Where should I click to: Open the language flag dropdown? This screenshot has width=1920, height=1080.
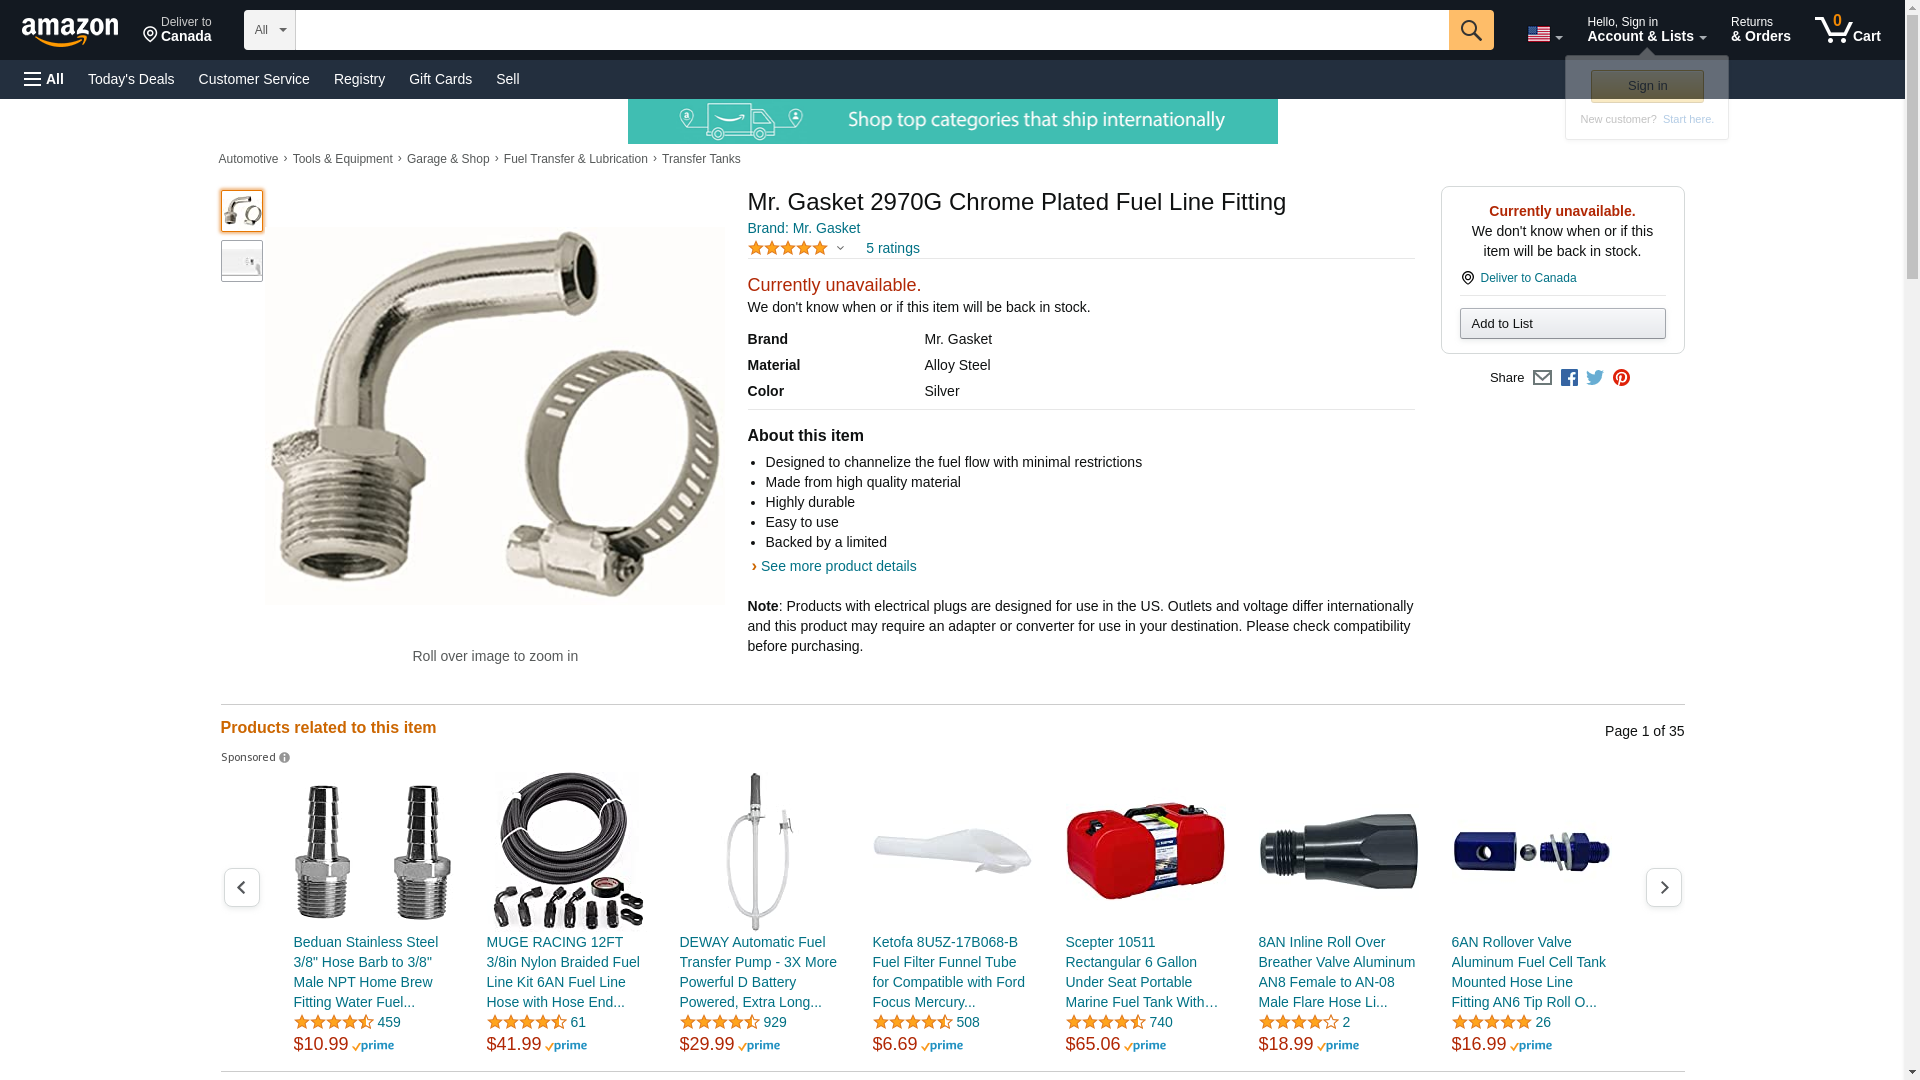[1544, 34]
